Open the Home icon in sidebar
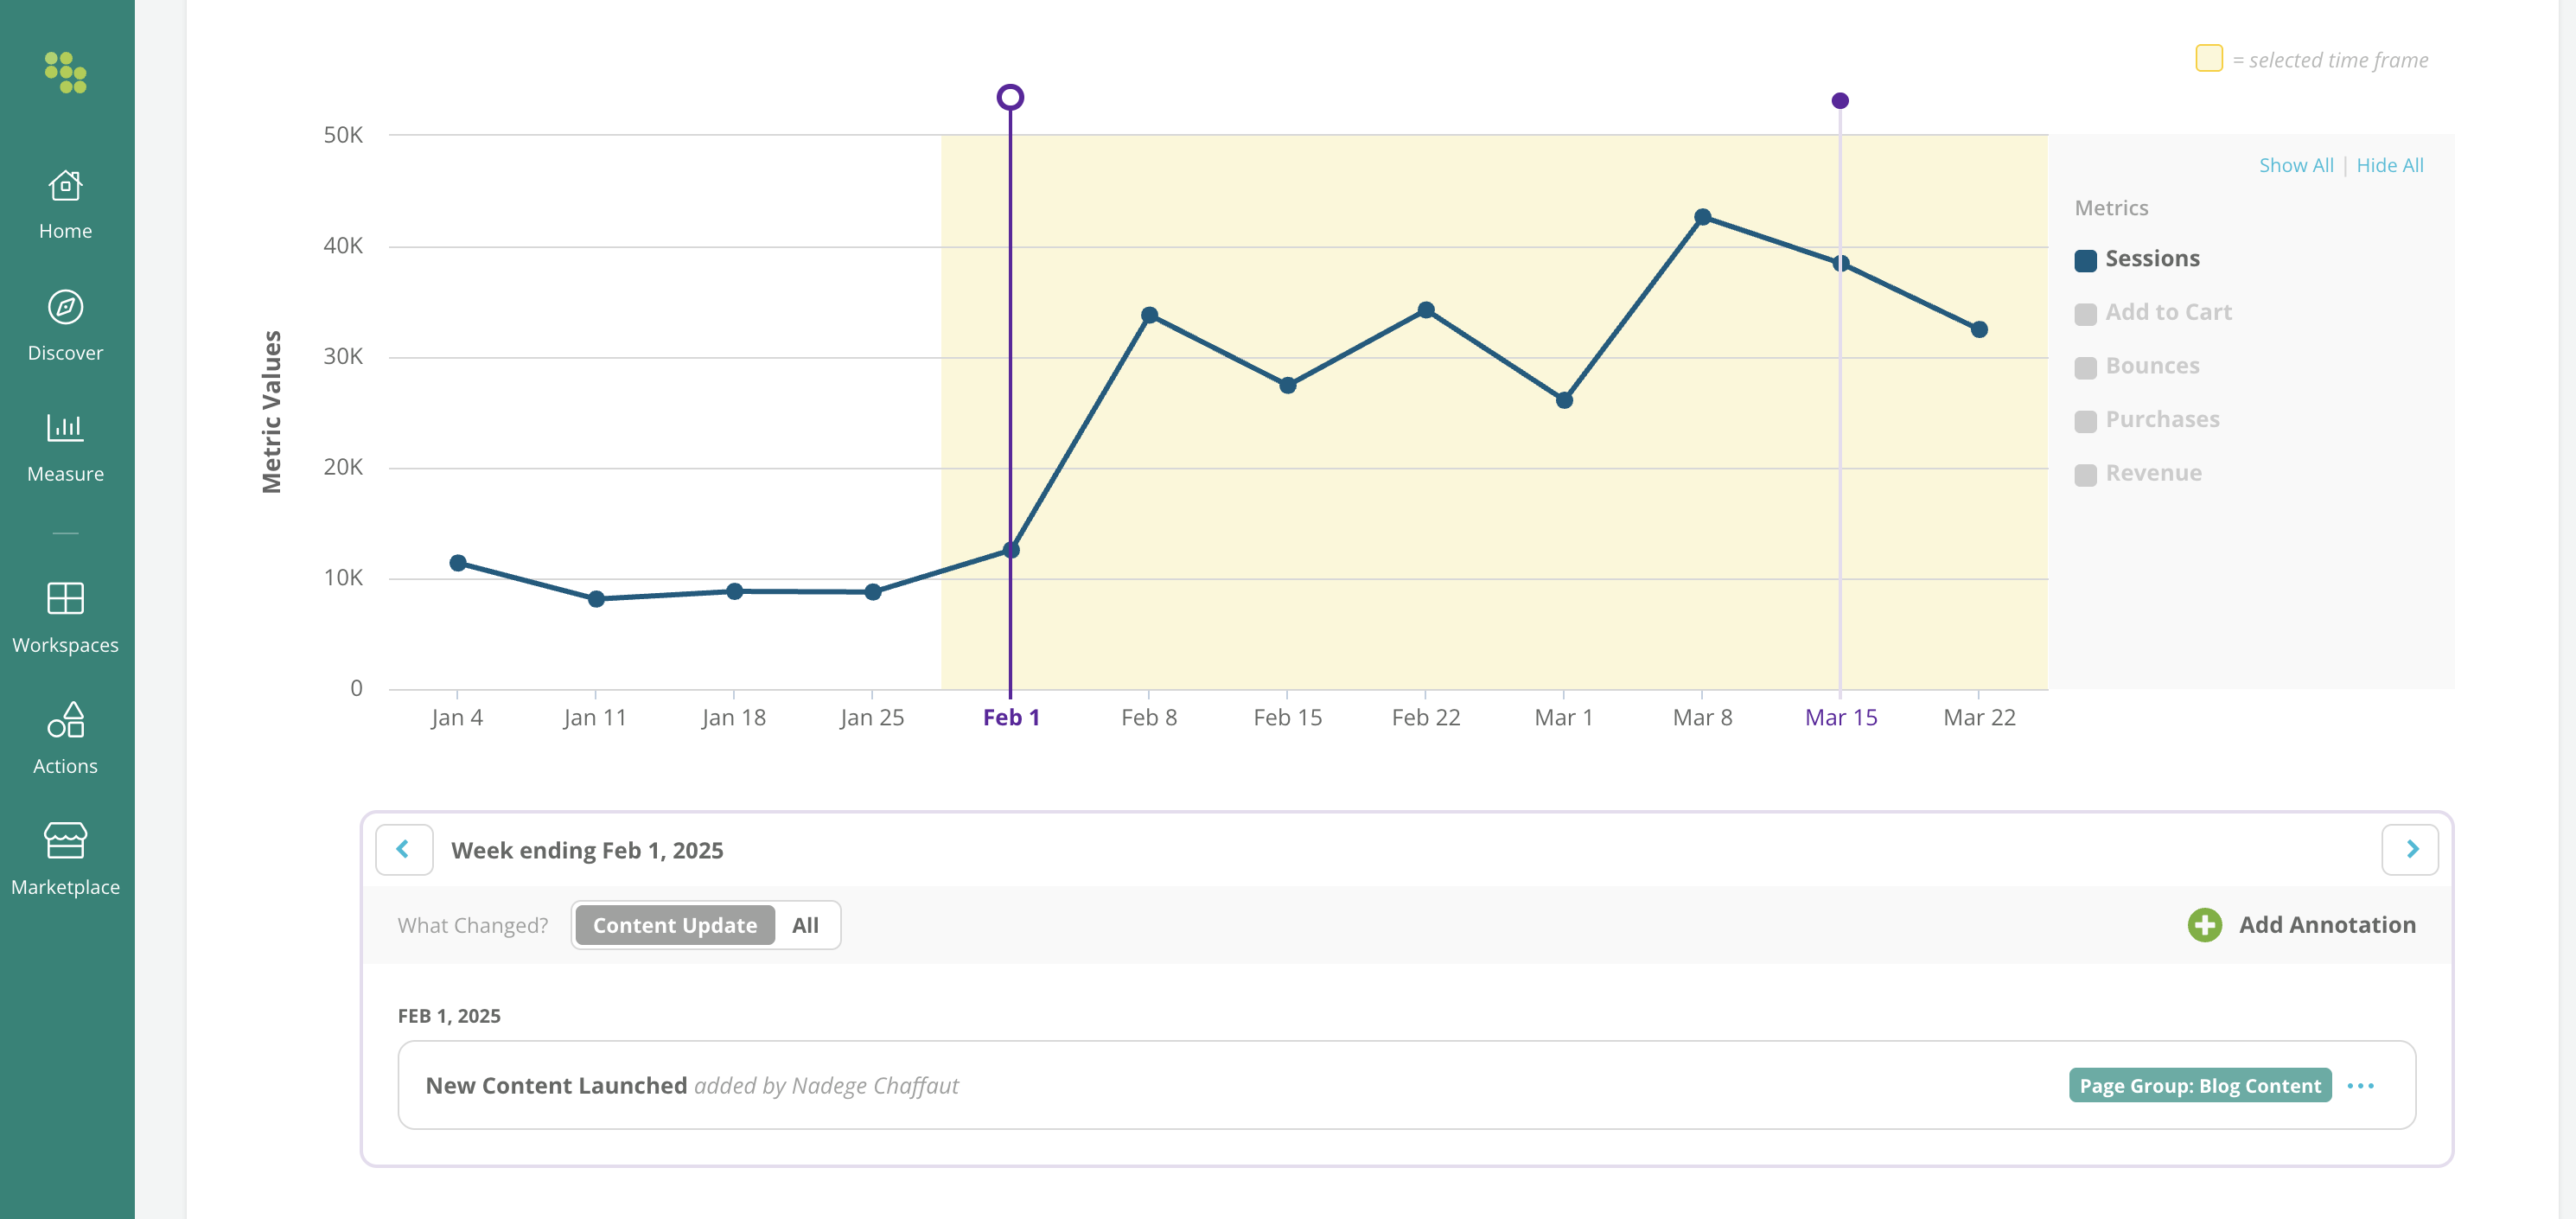 tap(65, 186)
